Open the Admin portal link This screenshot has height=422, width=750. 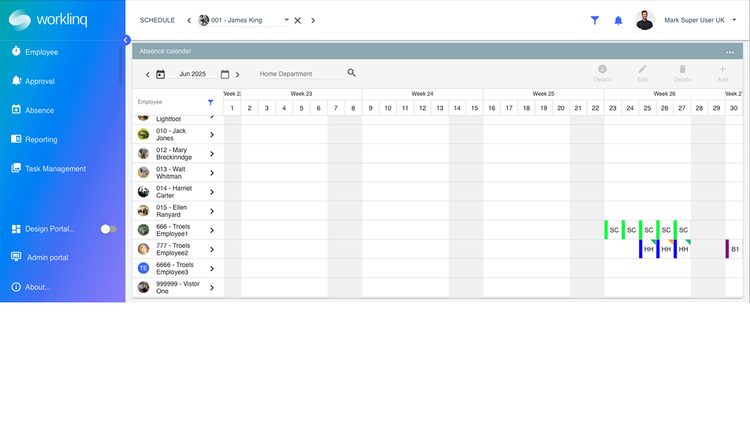40,257
